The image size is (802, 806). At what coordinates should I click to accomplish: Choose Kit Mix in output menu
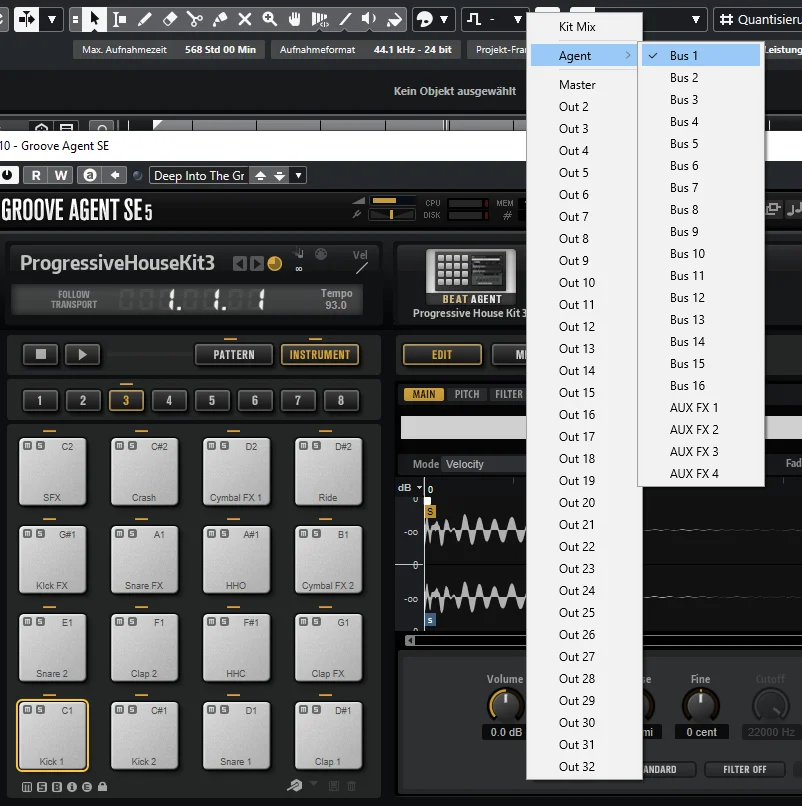[x=584, y=27]
